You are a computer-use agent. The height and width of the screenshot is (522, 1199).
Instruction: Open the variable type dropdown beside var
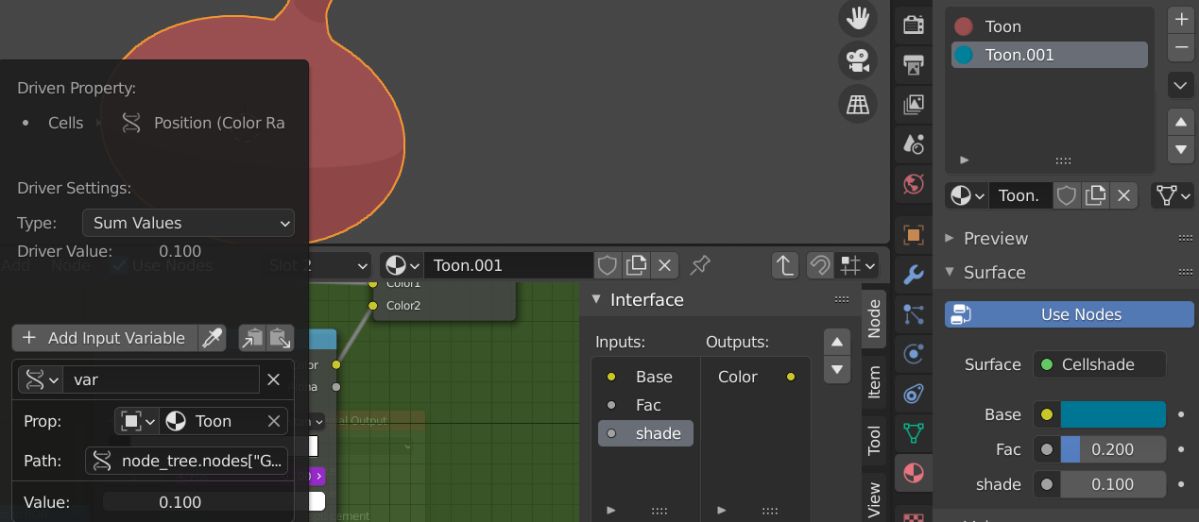click(40, 379)
